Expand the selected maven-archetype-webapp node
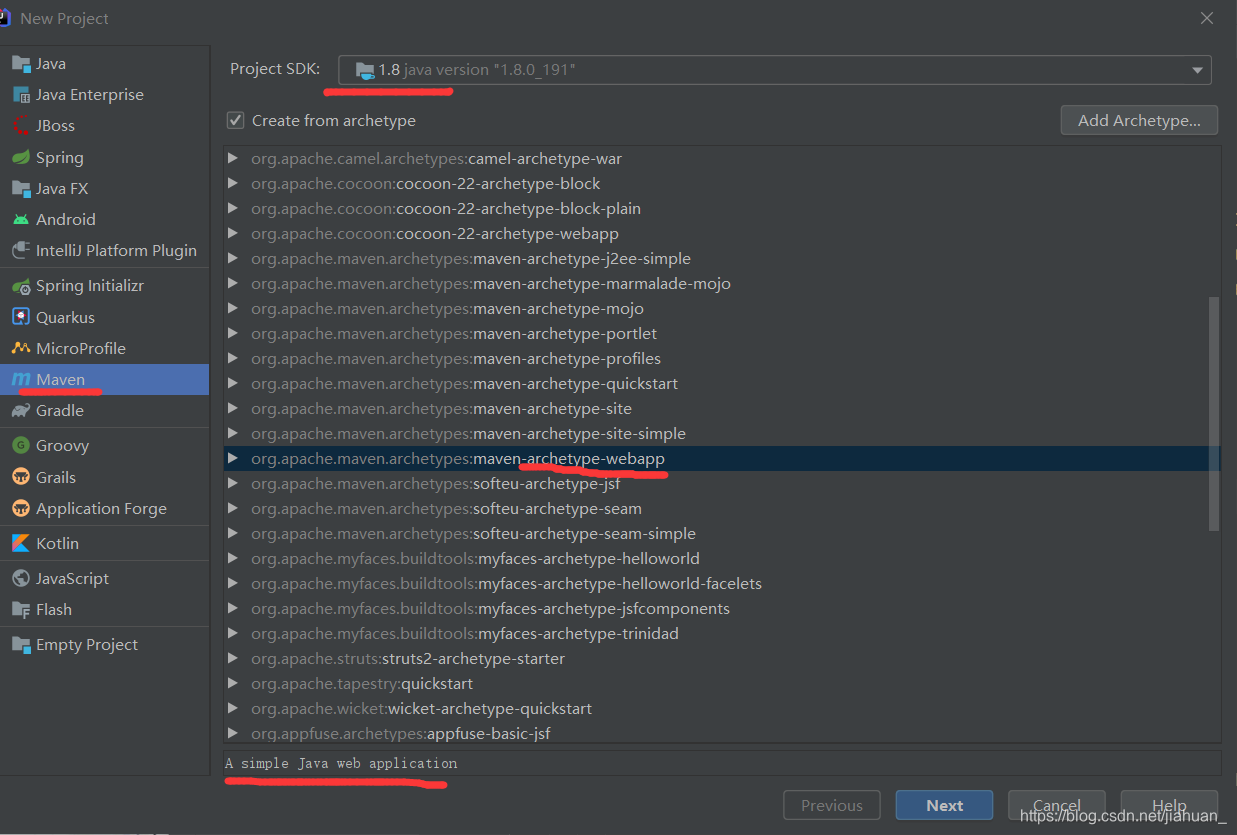Viewport: 1237px width, 835px height. click(233, 459)
